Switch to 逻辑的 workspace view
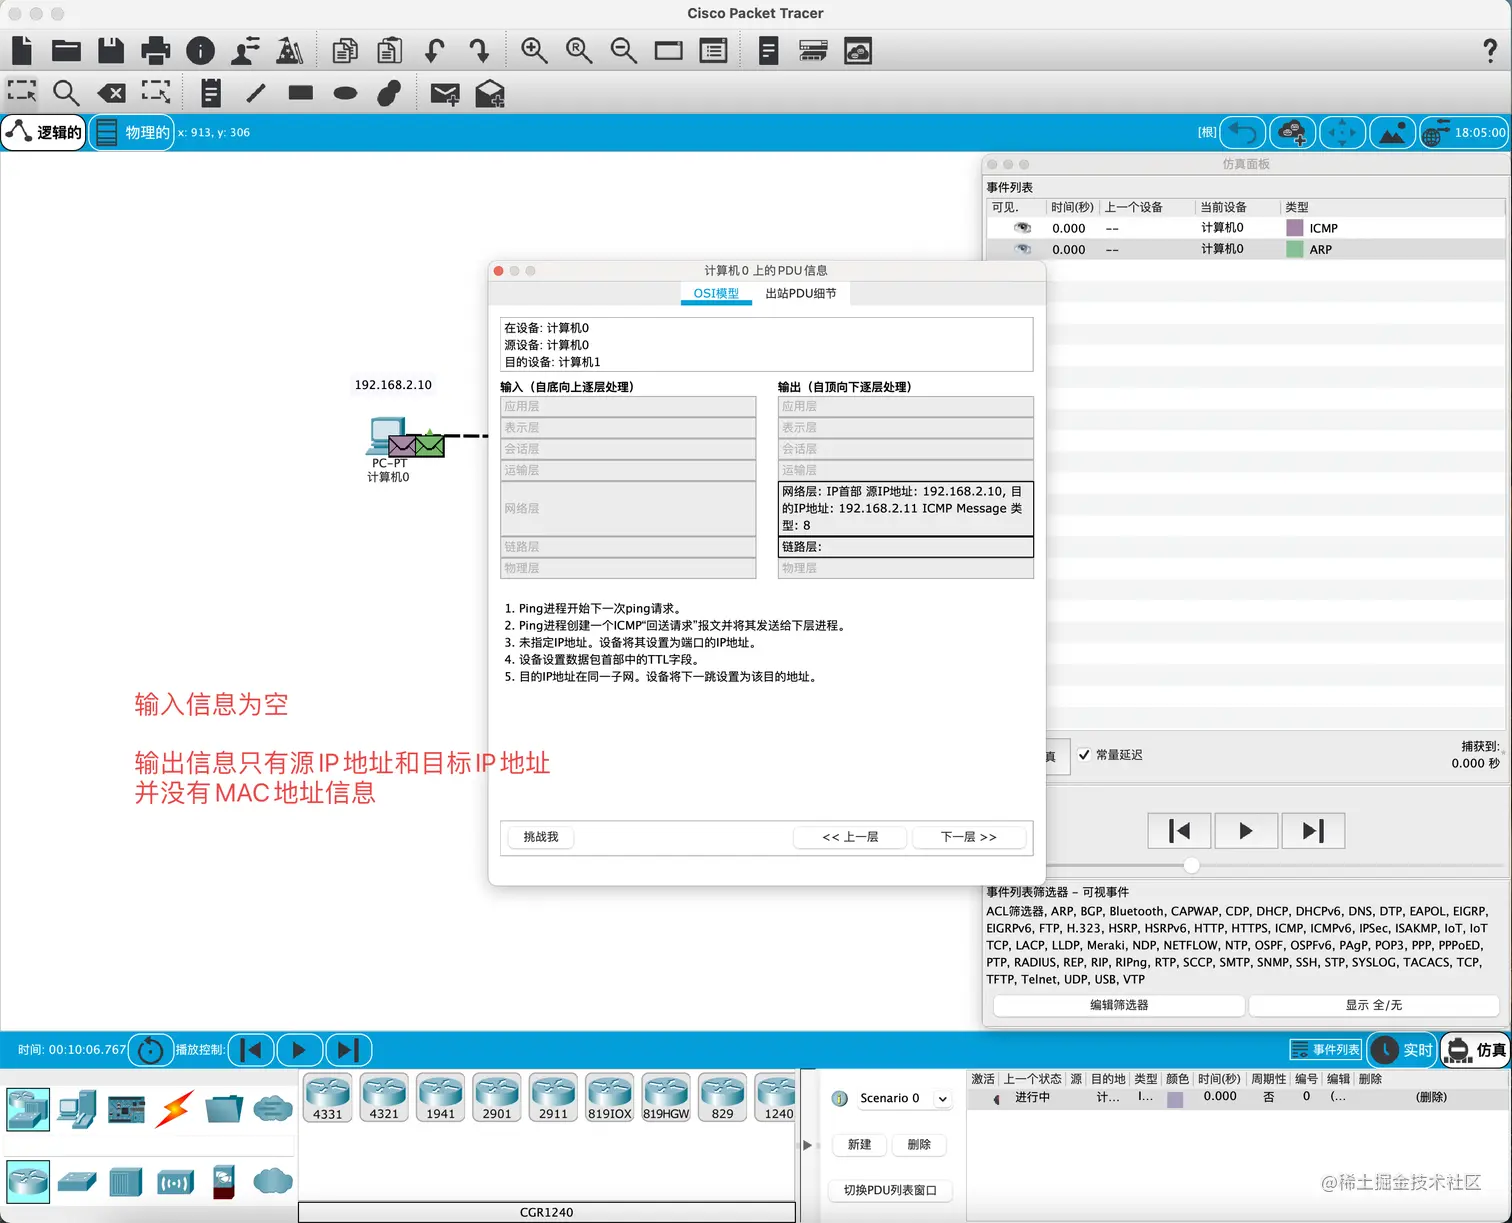This screenshot has width=1512, height=1223. [x=44, y=132]
